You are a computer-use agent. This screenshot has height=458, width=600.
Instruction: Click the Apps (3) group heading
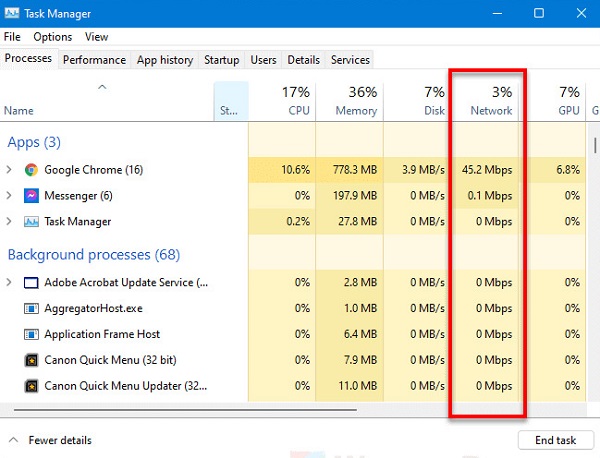click(x=34, y=142)
